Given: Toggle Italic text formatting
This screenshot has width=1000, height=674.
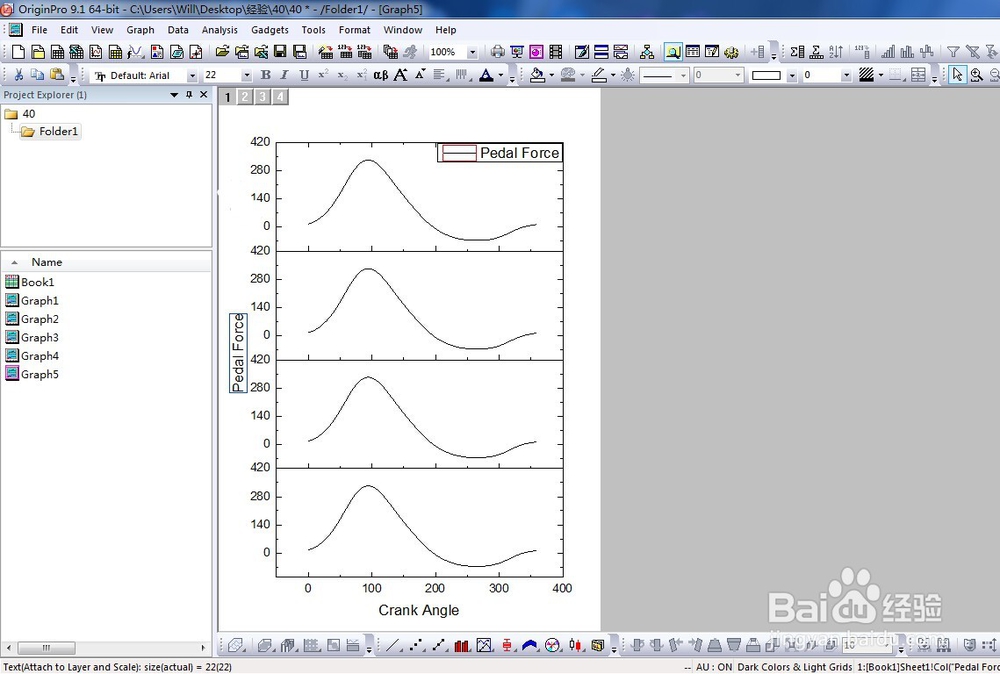Looking at the screenshot, I should click(284, 75).
